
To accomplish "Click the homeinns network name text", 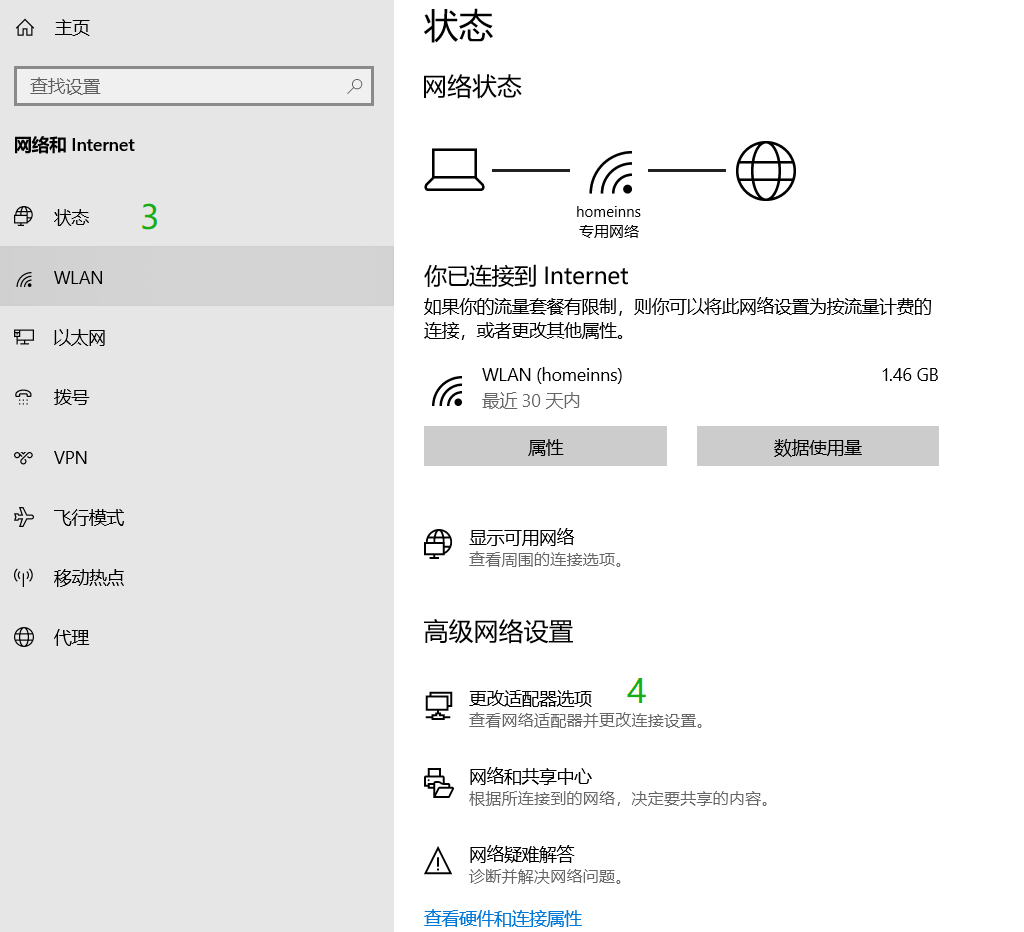I will tap(609, 212).
